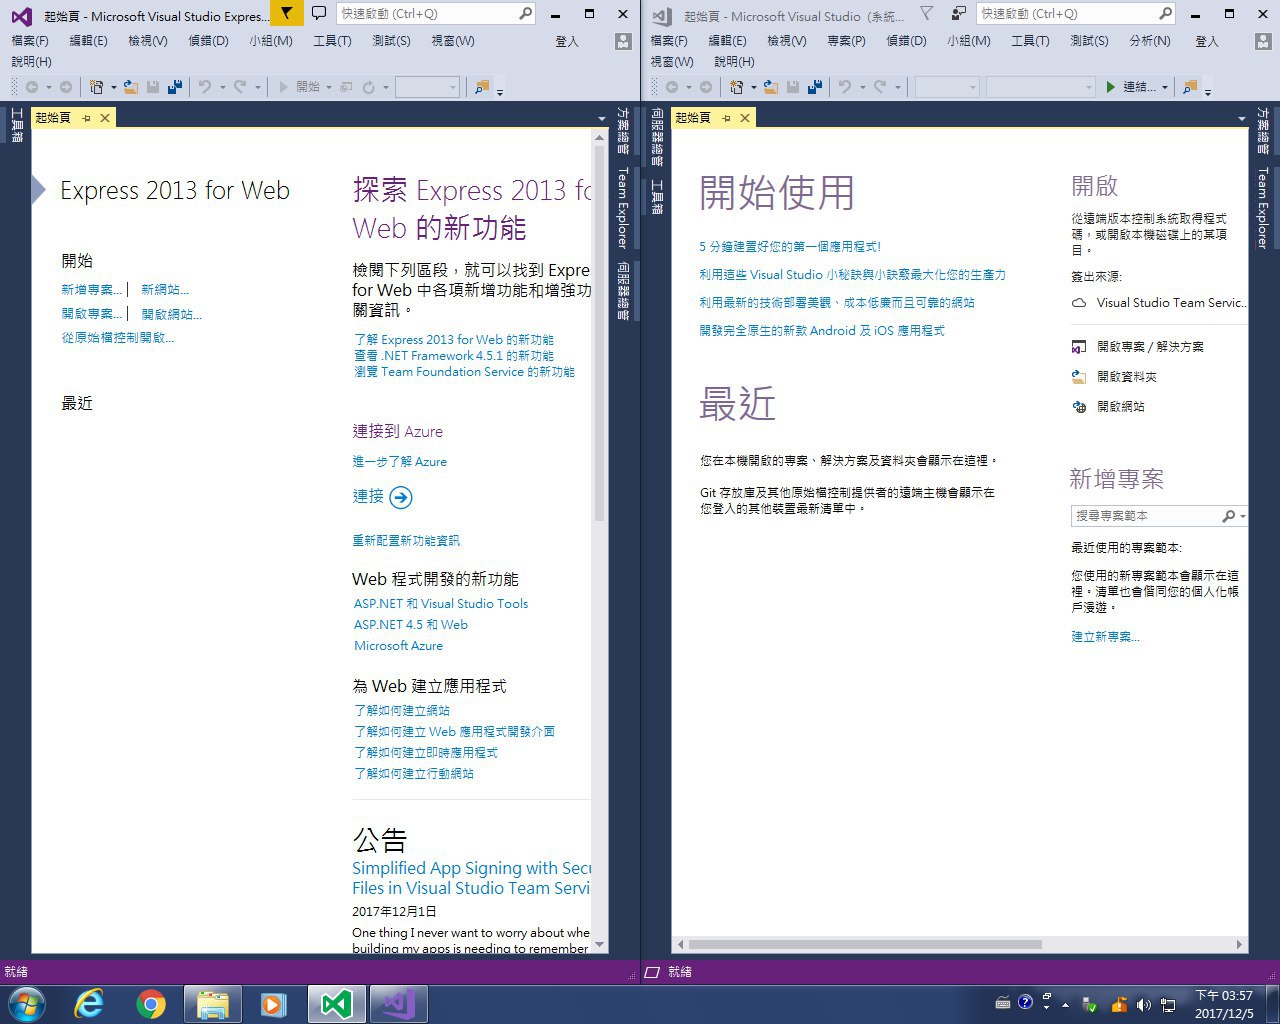Click the yellow notifications flag in the Express window

click(287, 14)
